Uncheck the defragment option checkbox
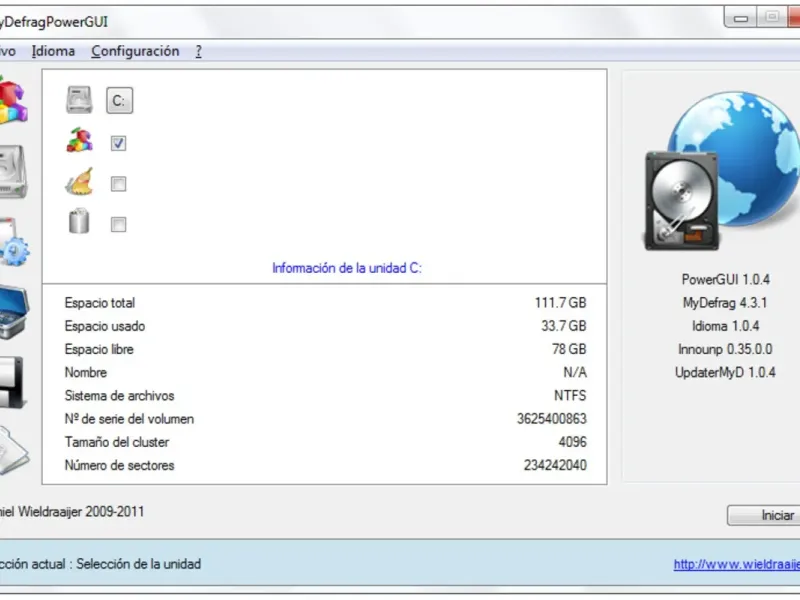The width and height of the screenshot is (800, 600). tap(118, 143)
